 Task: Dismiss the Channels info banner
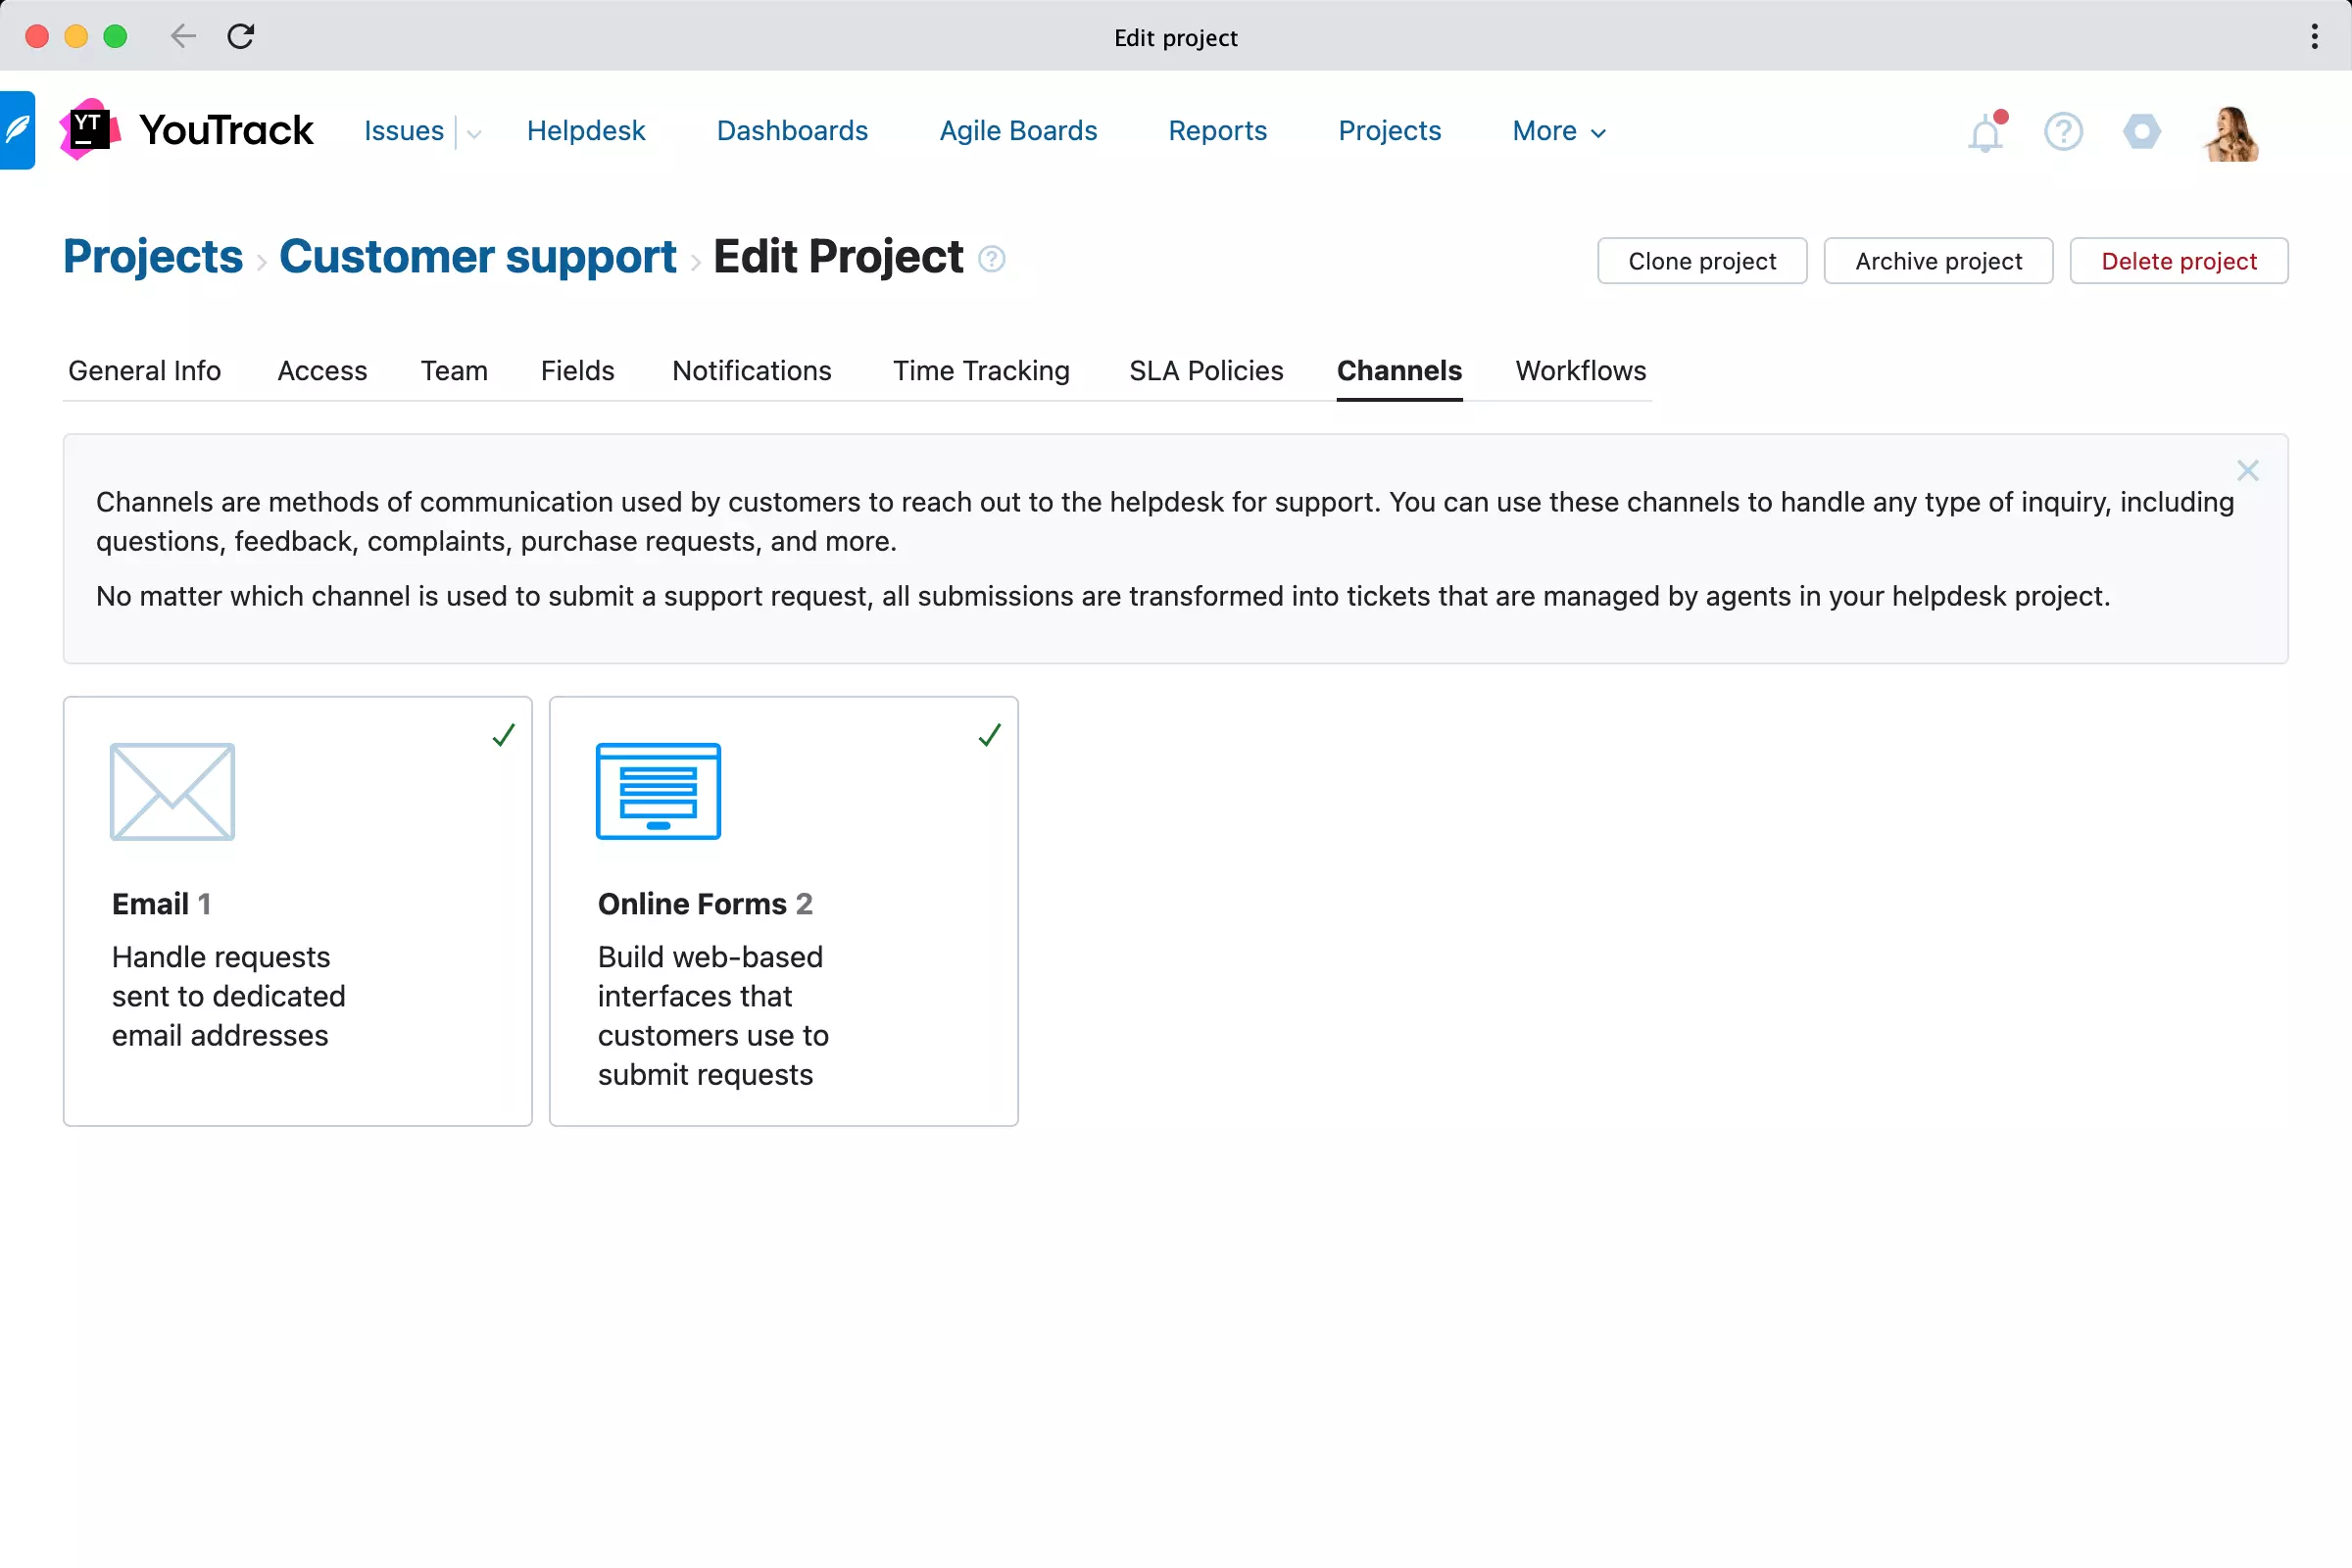[2249, 470]
